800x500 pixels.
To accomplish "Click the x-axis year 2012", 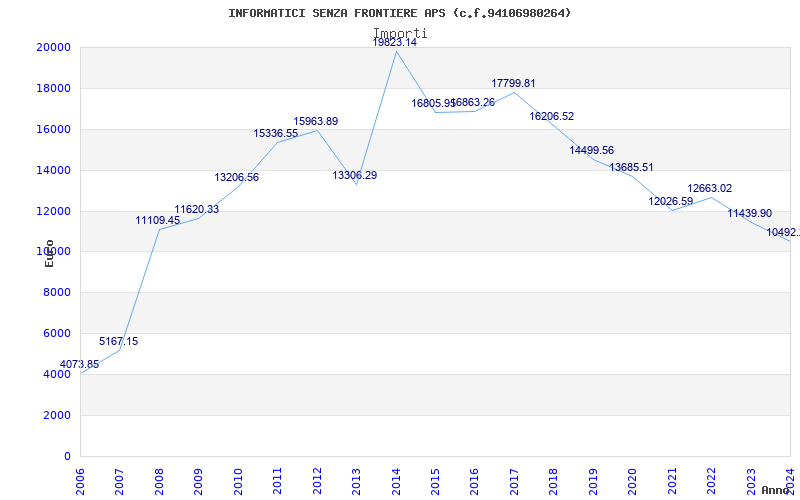I will pyautogui.click(x=317, y=481).
